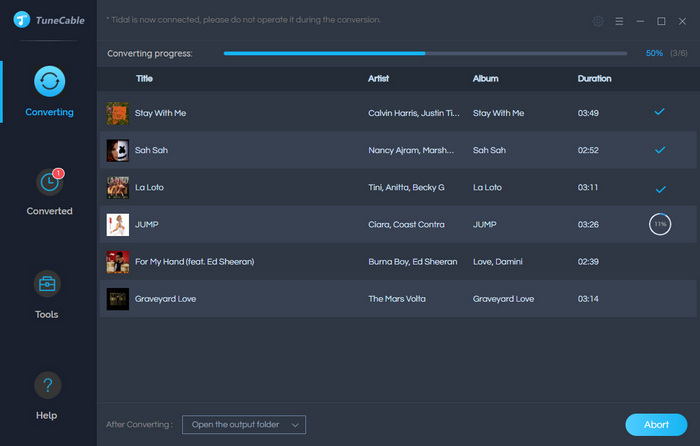
Task: Click the checkmark for Sah Sah
Action: (660, 150)
